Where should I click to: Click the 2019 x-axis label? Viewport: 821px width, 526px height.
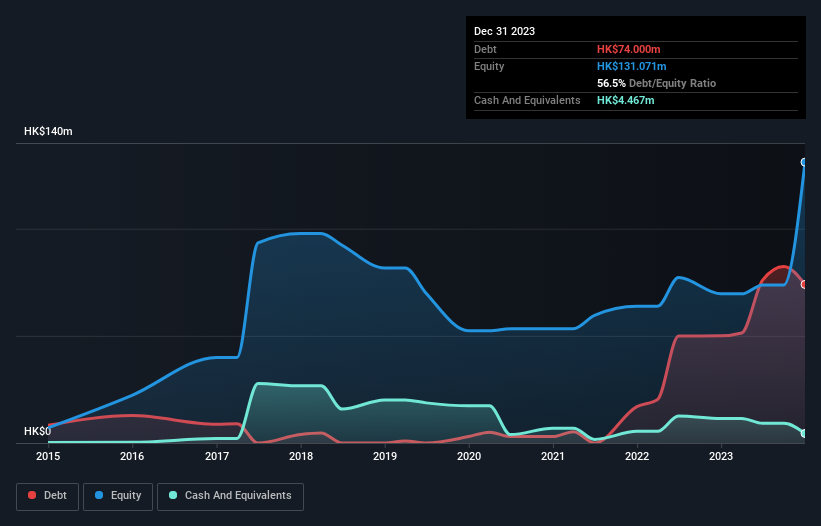pyautogui.click(x=385, y=456)
